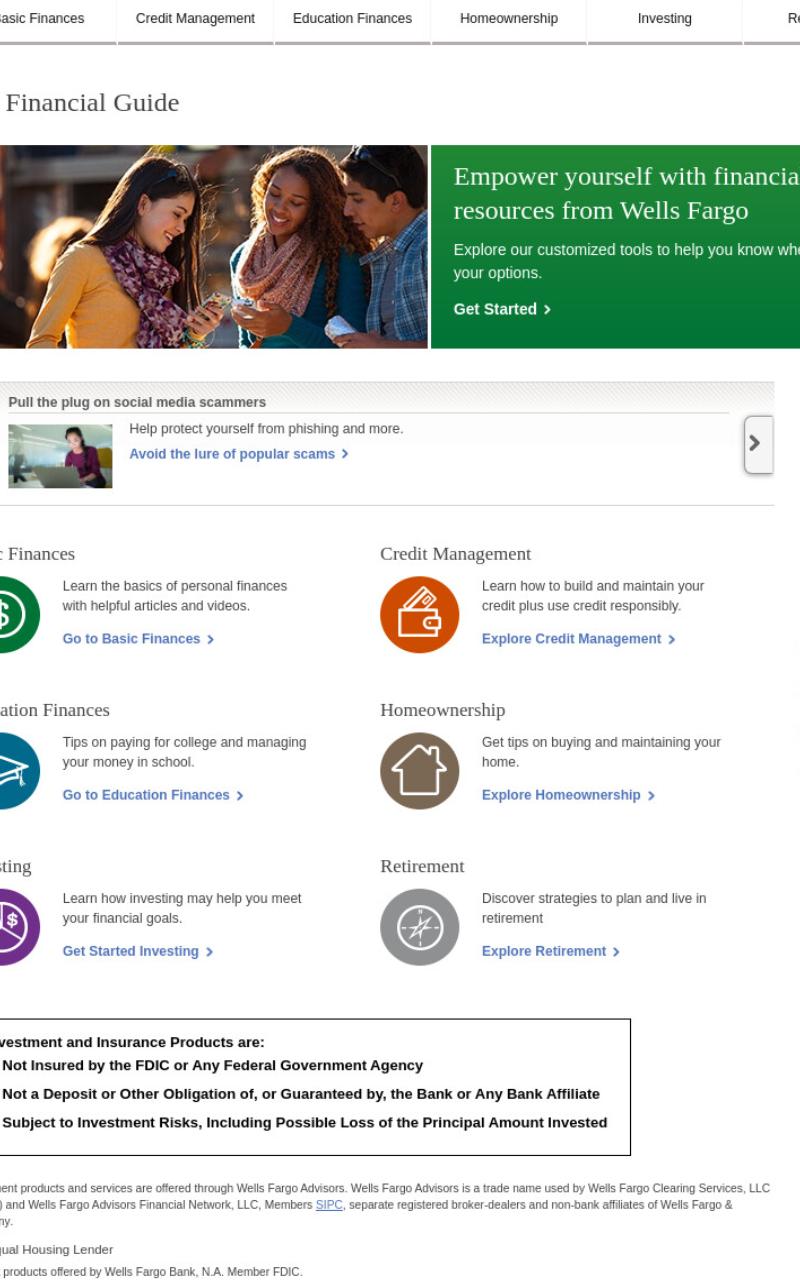Click Go to Education Finances link
Screen dimensions: 800x1280
point(153,795)
